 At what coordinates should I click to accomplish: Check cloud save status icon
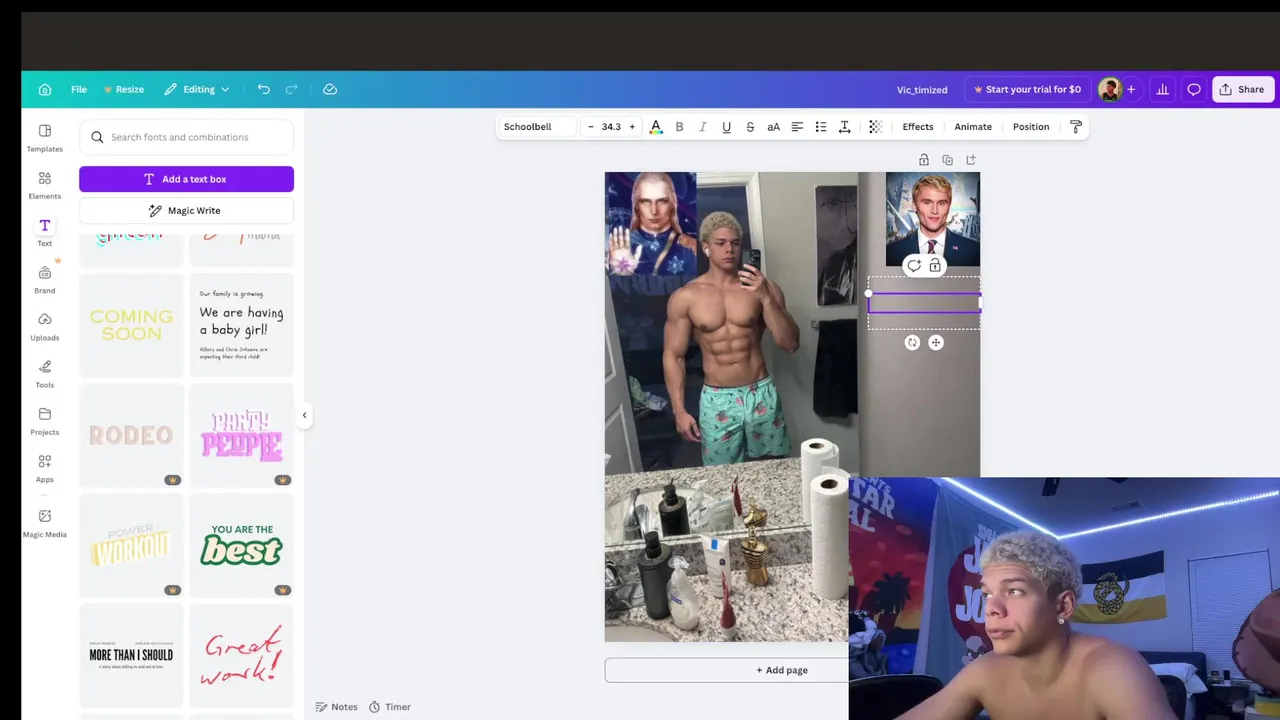(330, 89)
